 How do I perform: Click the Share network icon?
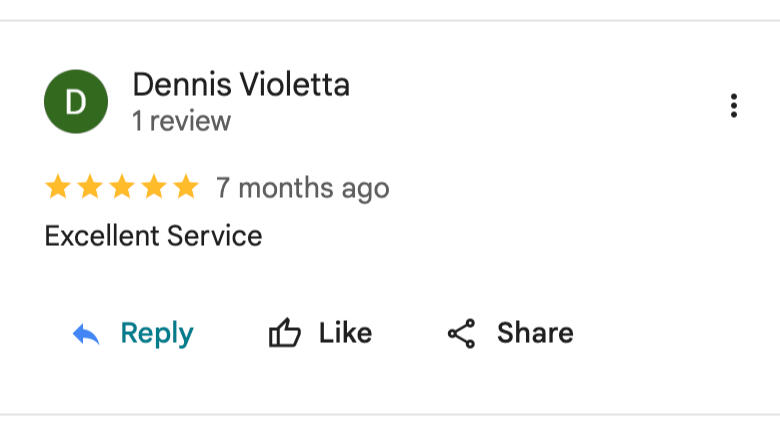click(x=461, y=334)
